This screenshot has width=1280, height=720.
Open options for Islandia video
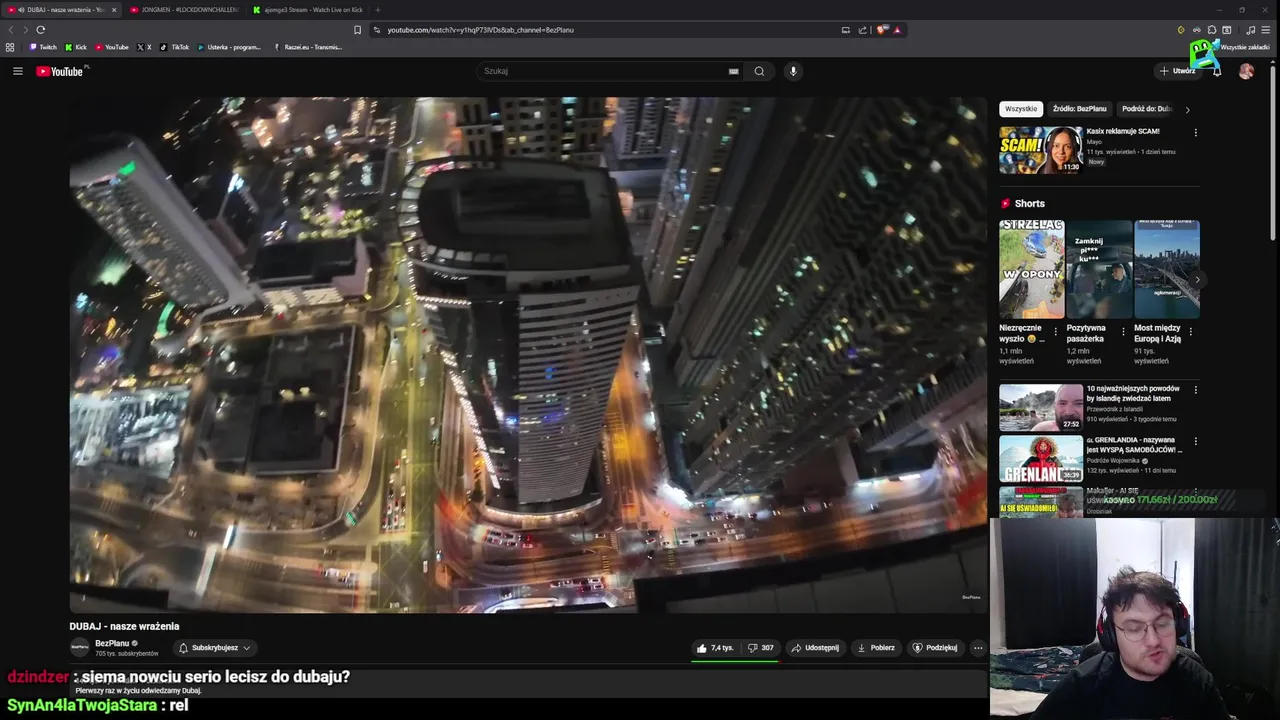(1195, 389)
